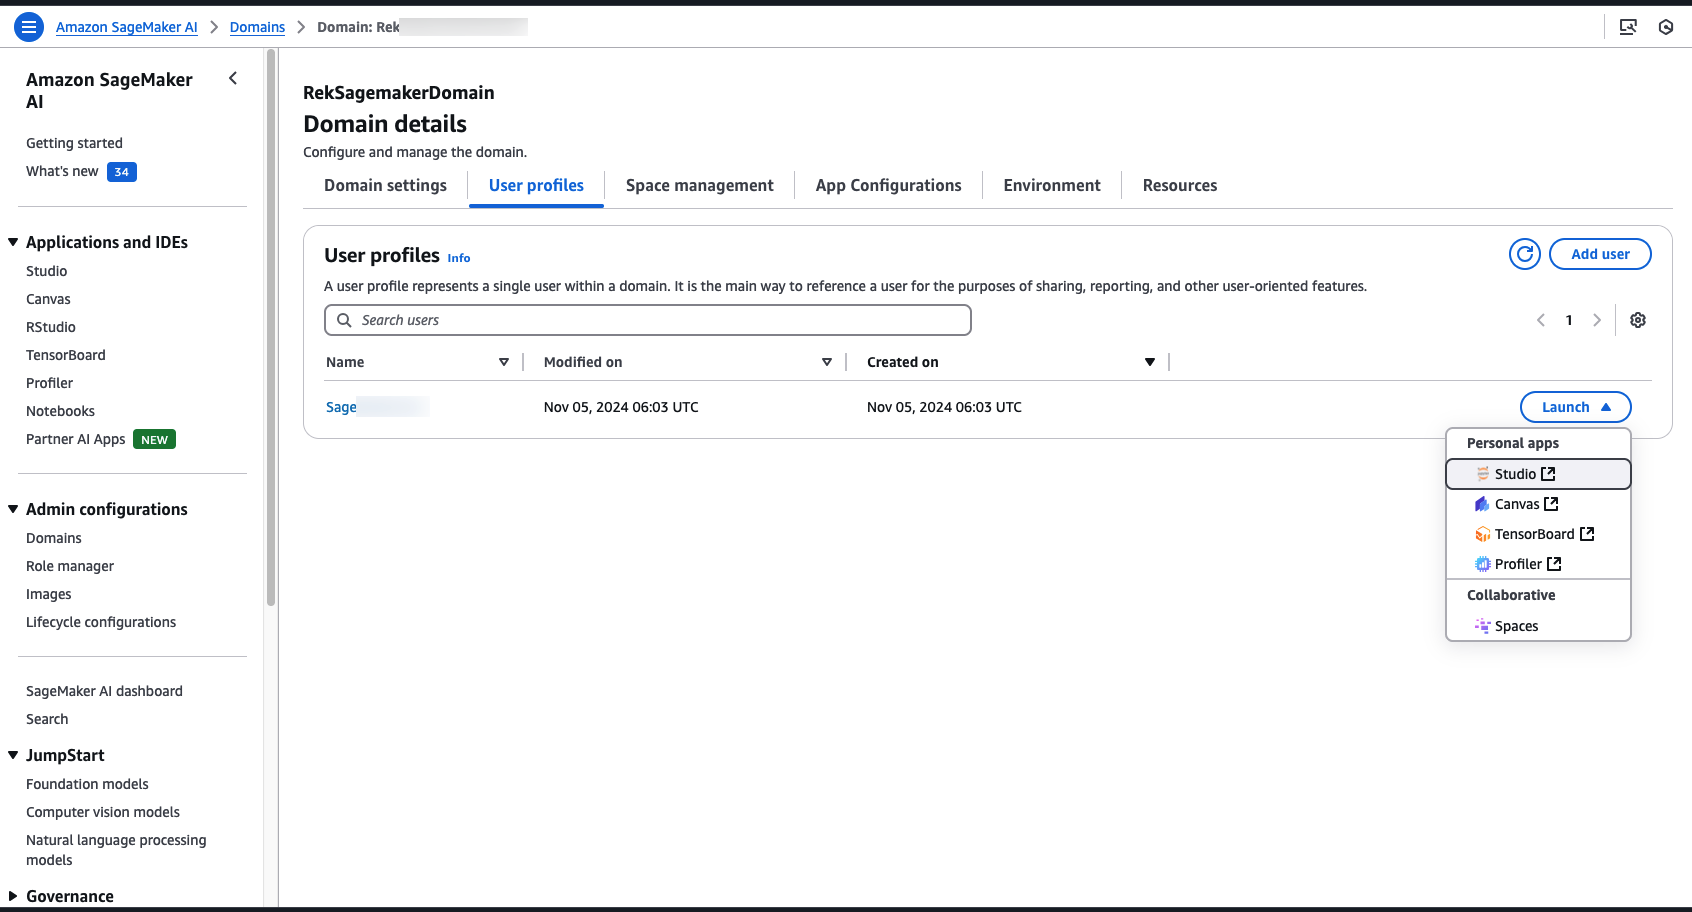Open the CloudShell icon in top bar
1692x912 pixels.
point(1628,27)
